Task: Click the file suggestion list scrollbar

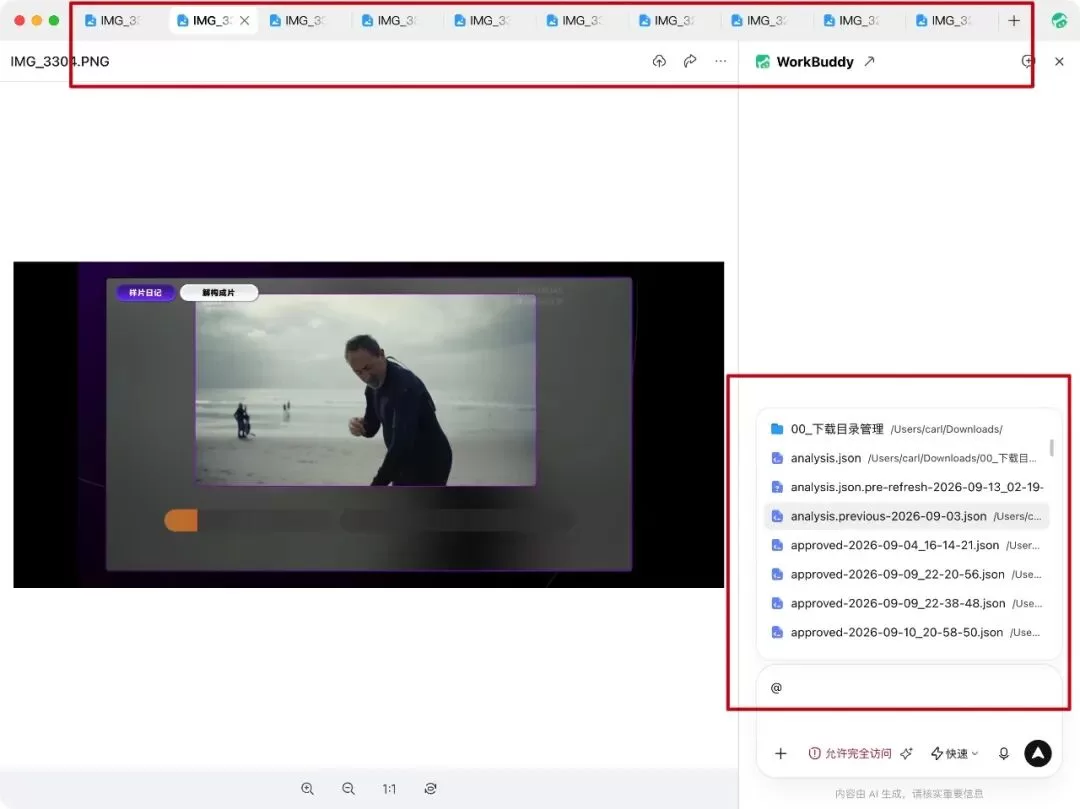Action: click(1052, 448)
